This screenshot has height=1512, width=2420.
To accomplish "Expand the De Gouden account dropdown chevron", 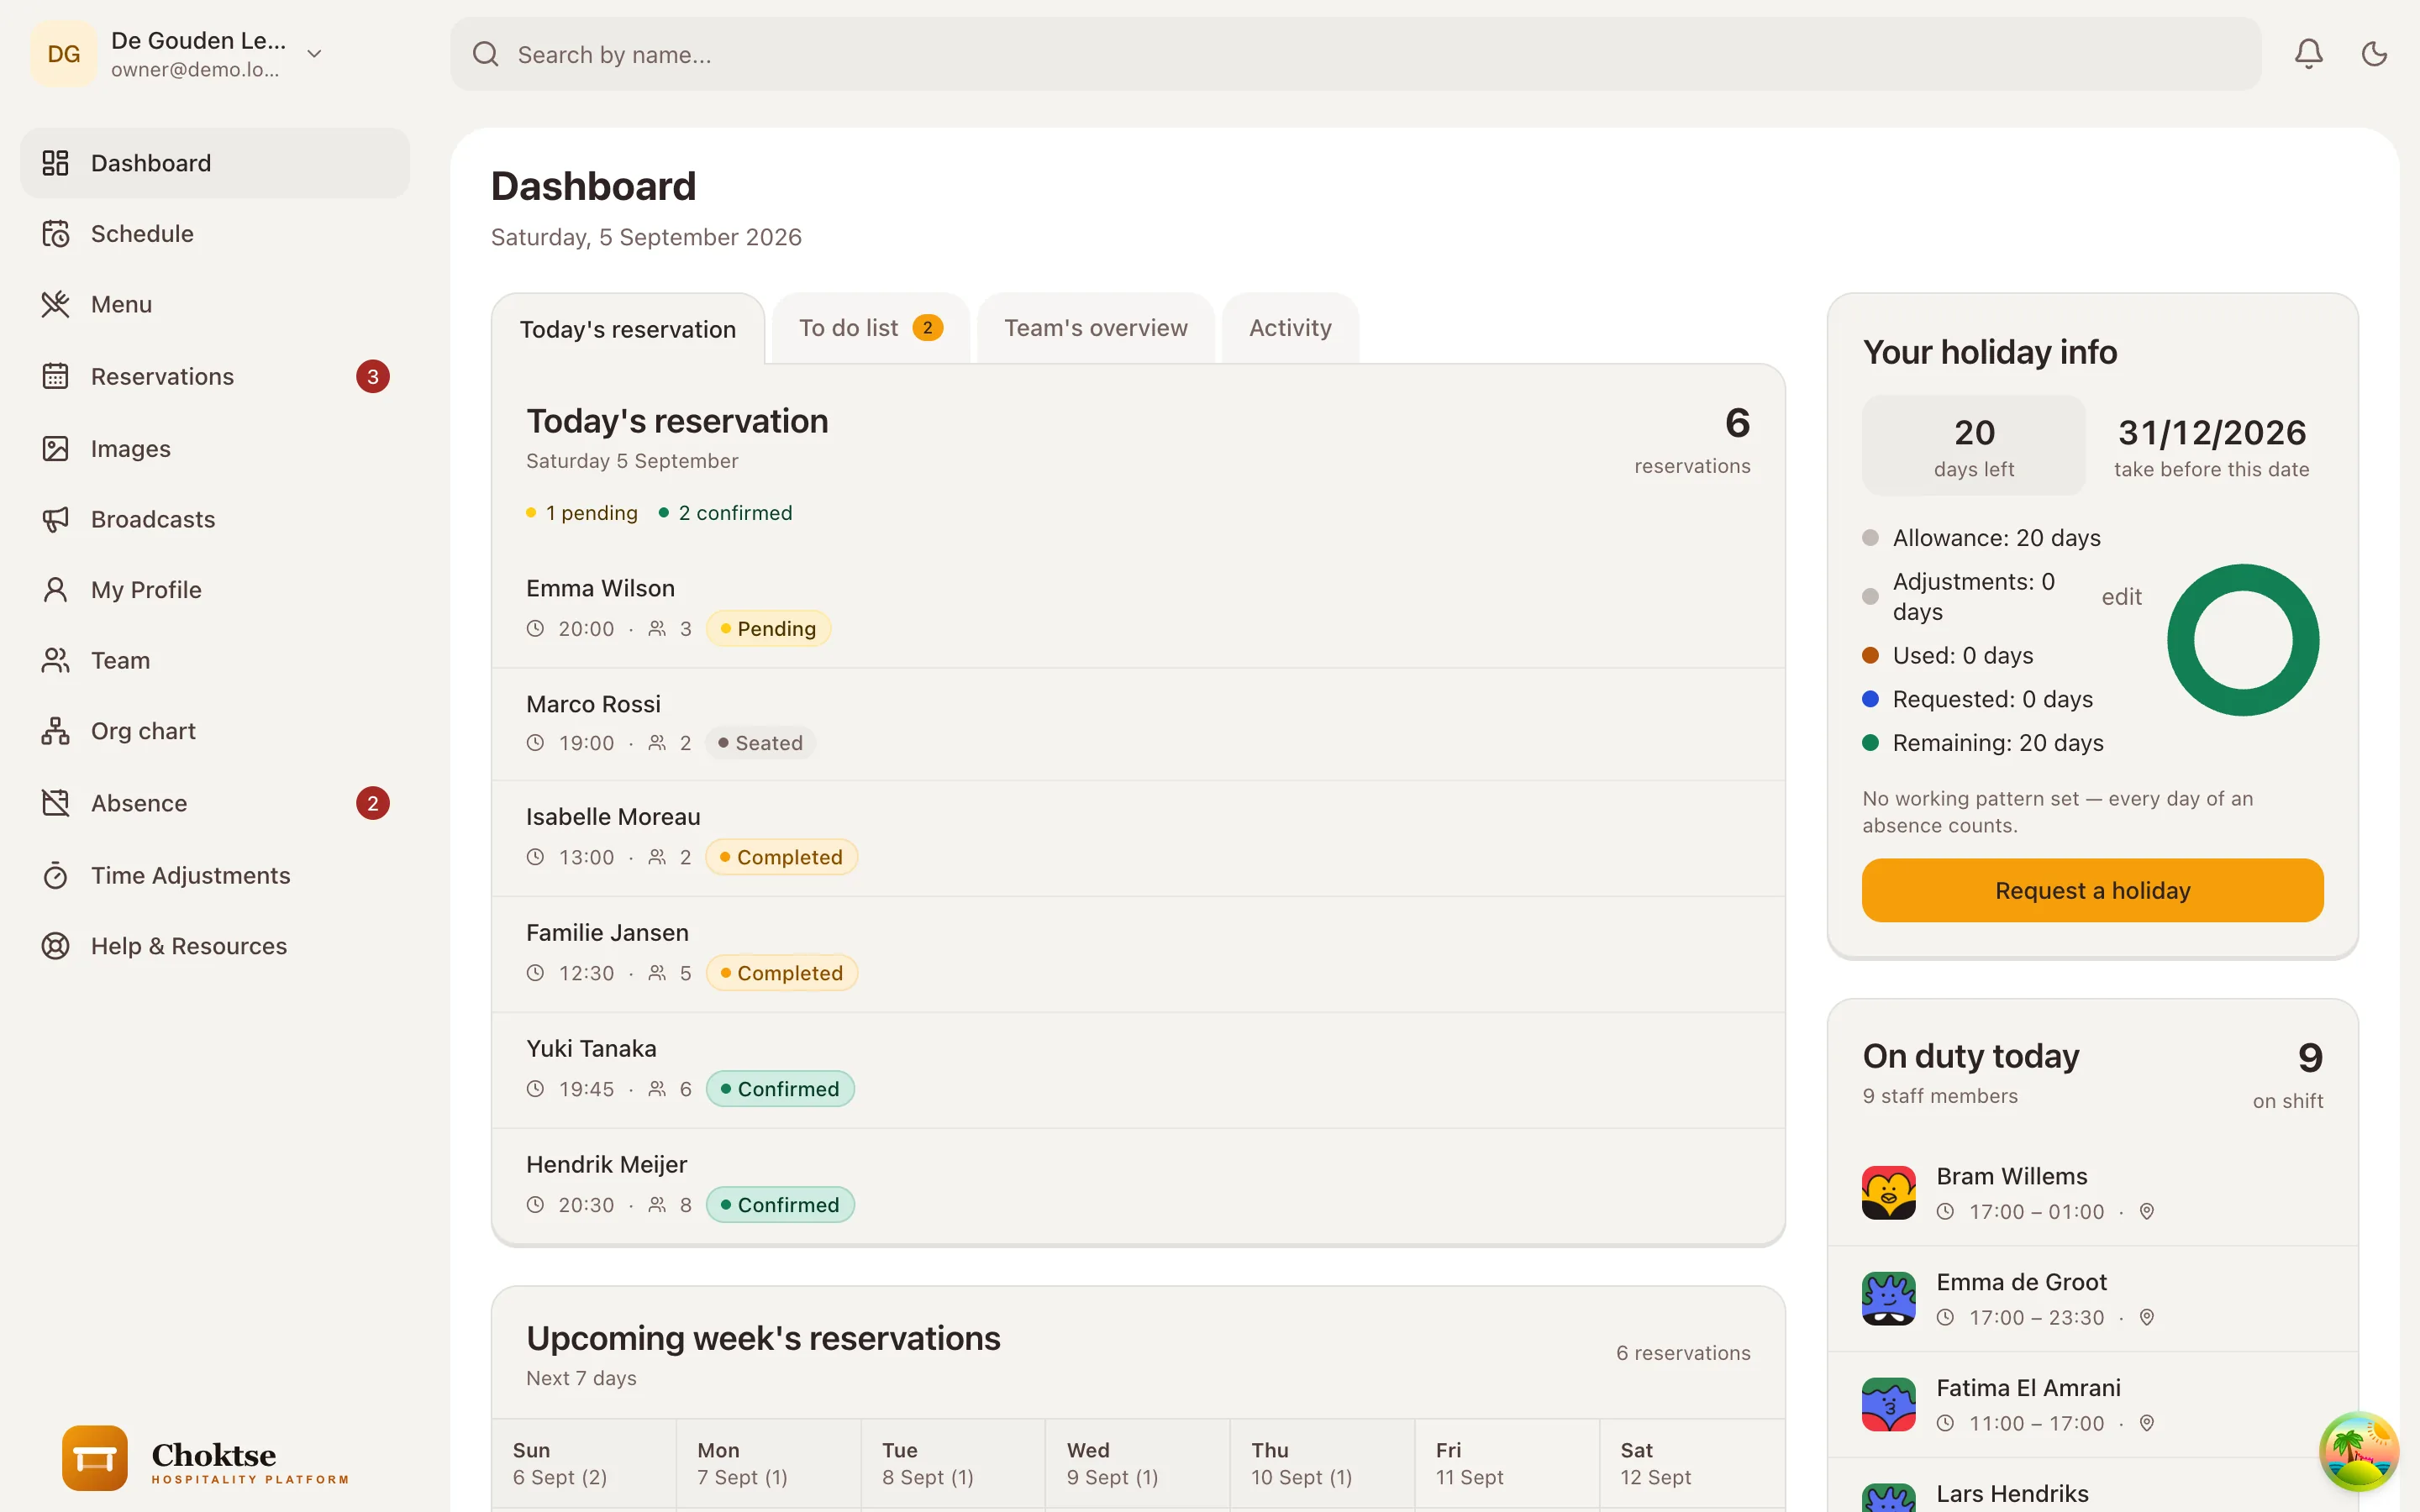I will (314, 54).
